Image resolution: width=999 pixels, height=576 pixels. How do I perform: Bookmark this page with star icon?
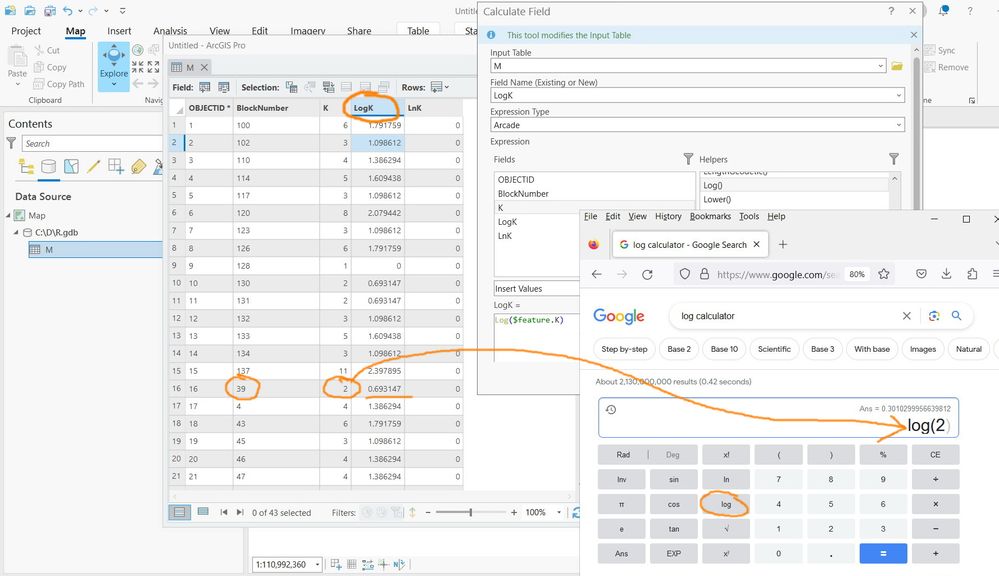click(884, 274)
